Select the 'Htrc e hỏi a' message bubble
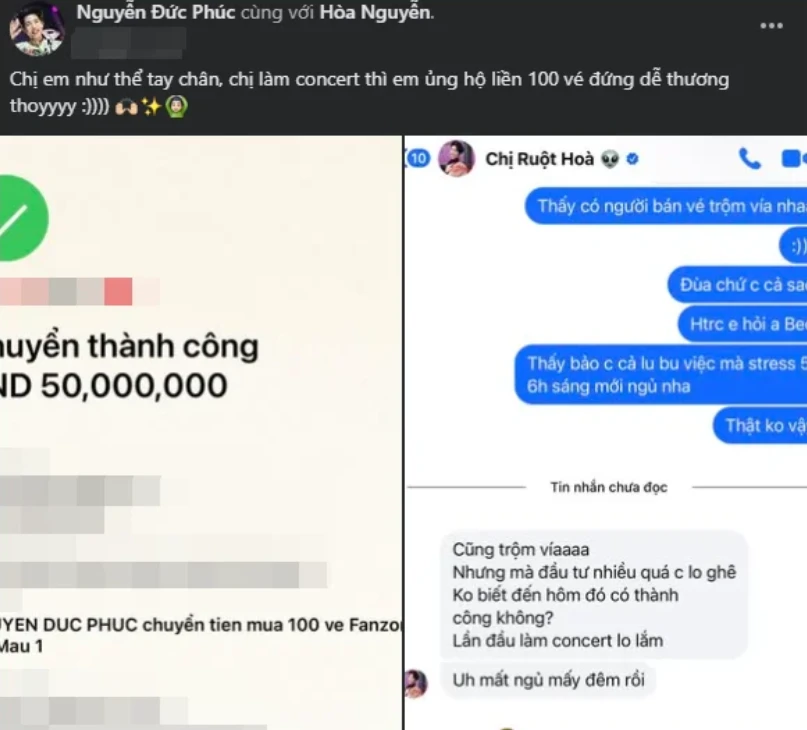Screen dimensions: 807x730 coord(742,324)
